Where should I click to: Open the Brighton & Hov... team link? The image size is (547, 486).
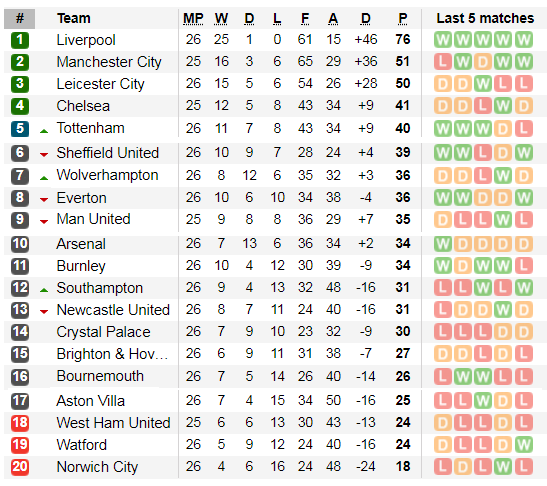(x=112, y=354)
